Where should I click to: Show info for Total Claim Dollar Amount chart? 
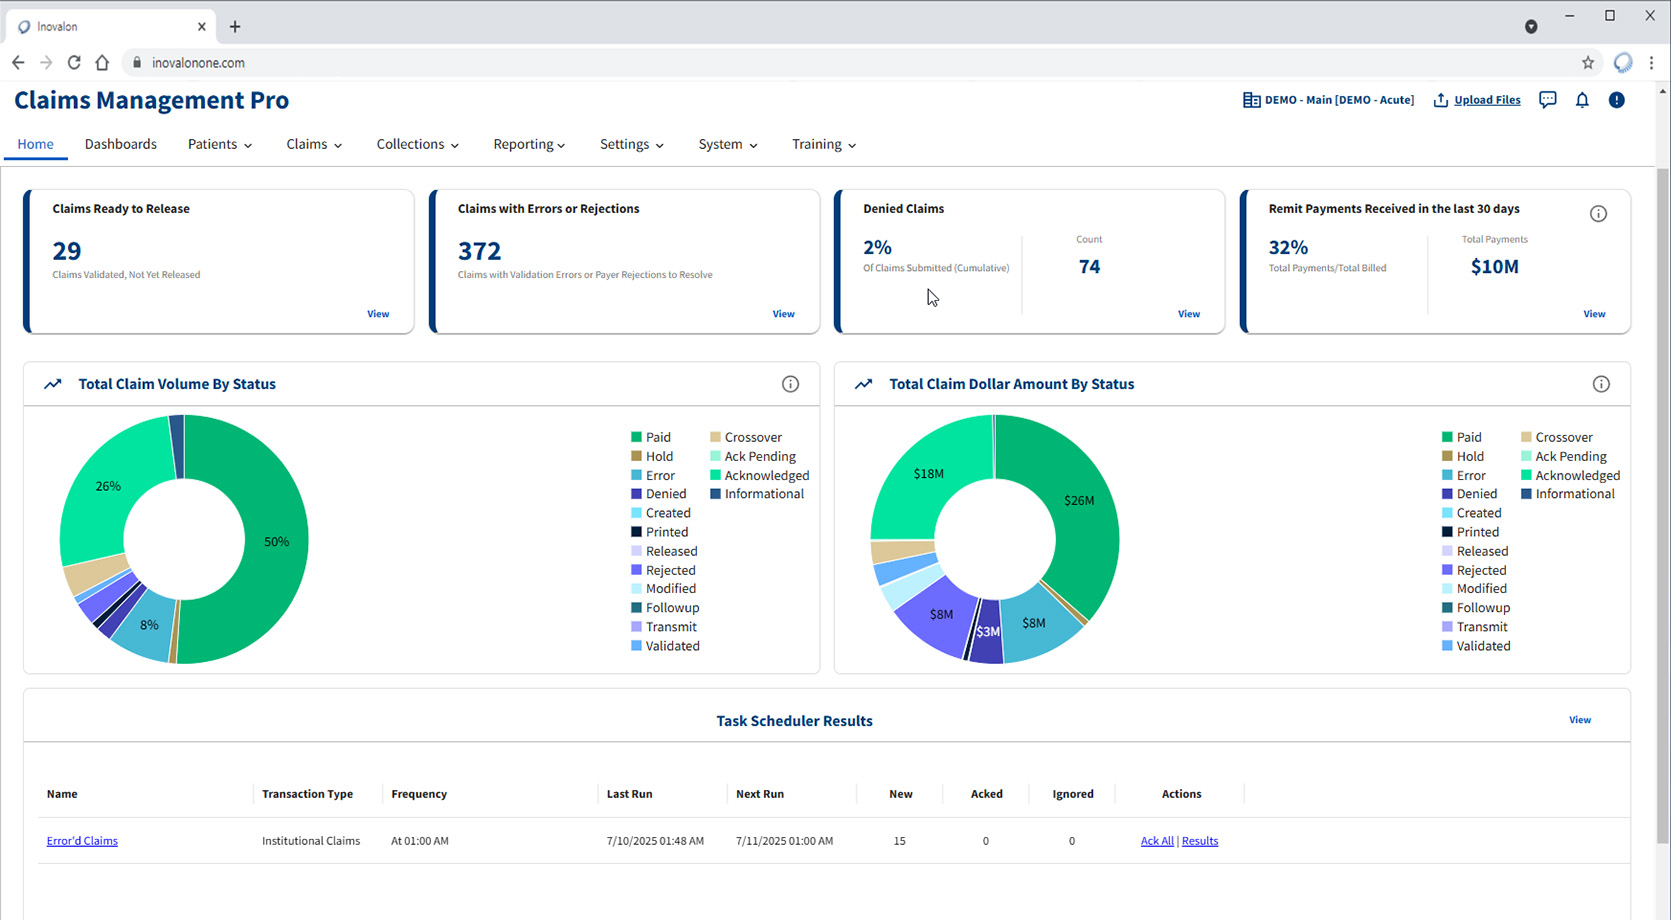click(x=1601, y=384)
